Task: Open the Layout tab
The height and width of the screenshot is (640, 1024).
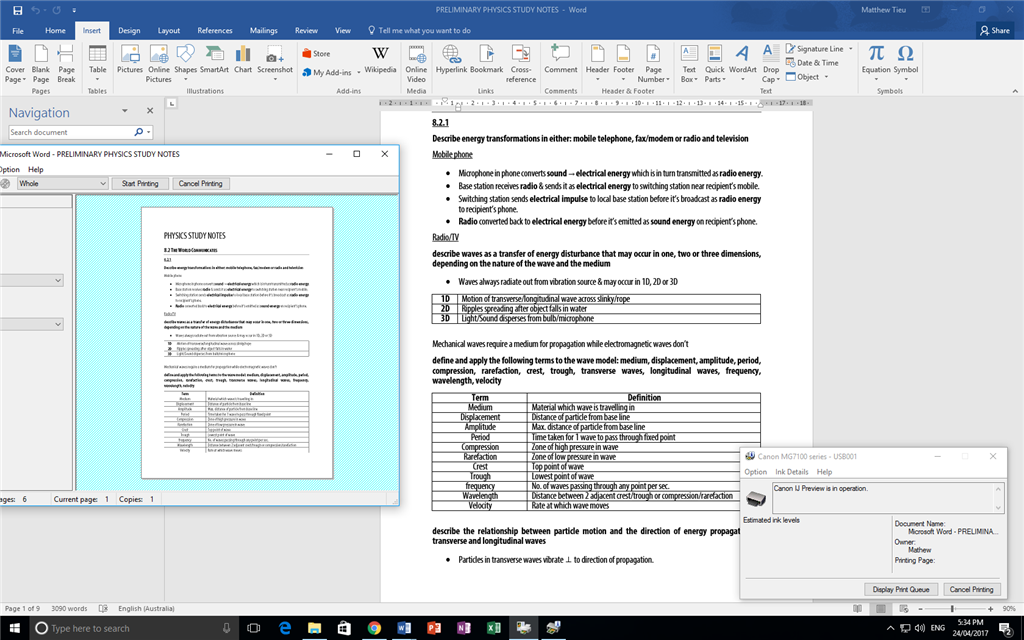Action: (168, 30)
